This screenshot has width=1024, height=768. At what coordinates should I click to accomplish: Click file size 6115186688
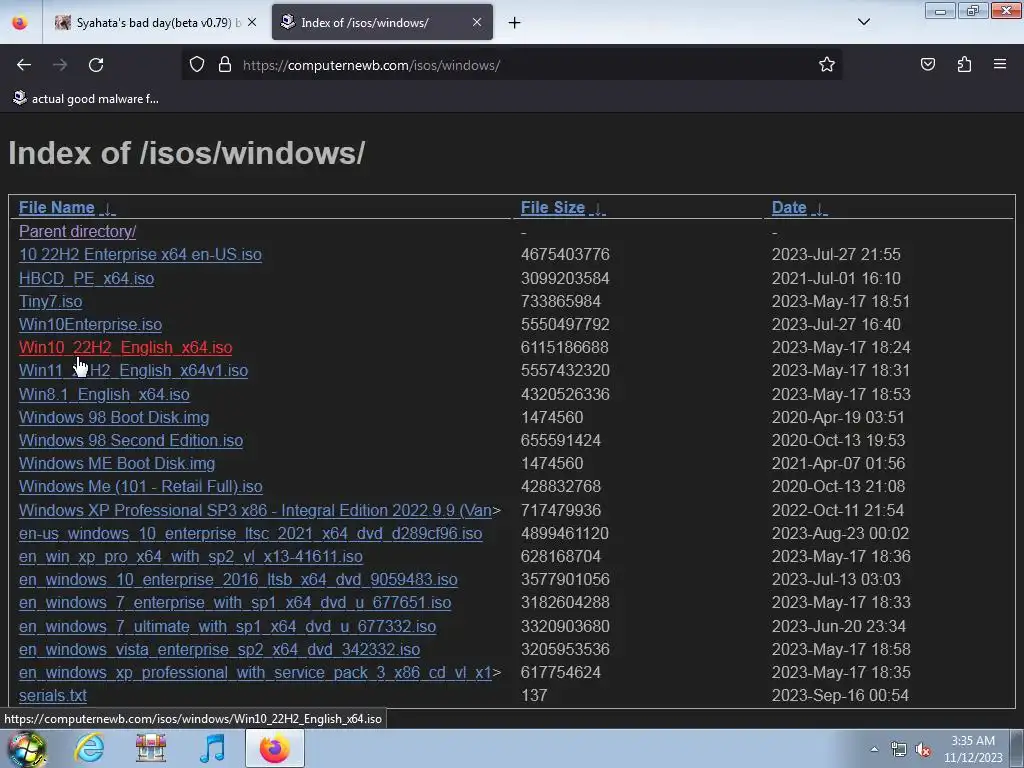click(565, 347)
